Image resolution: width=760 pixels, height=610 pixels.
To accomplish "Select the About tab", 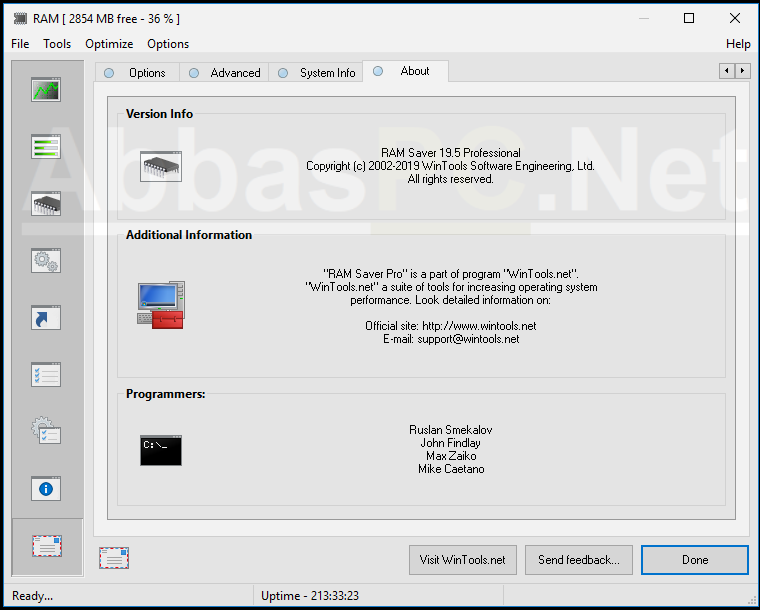I will tap(405, 71).
